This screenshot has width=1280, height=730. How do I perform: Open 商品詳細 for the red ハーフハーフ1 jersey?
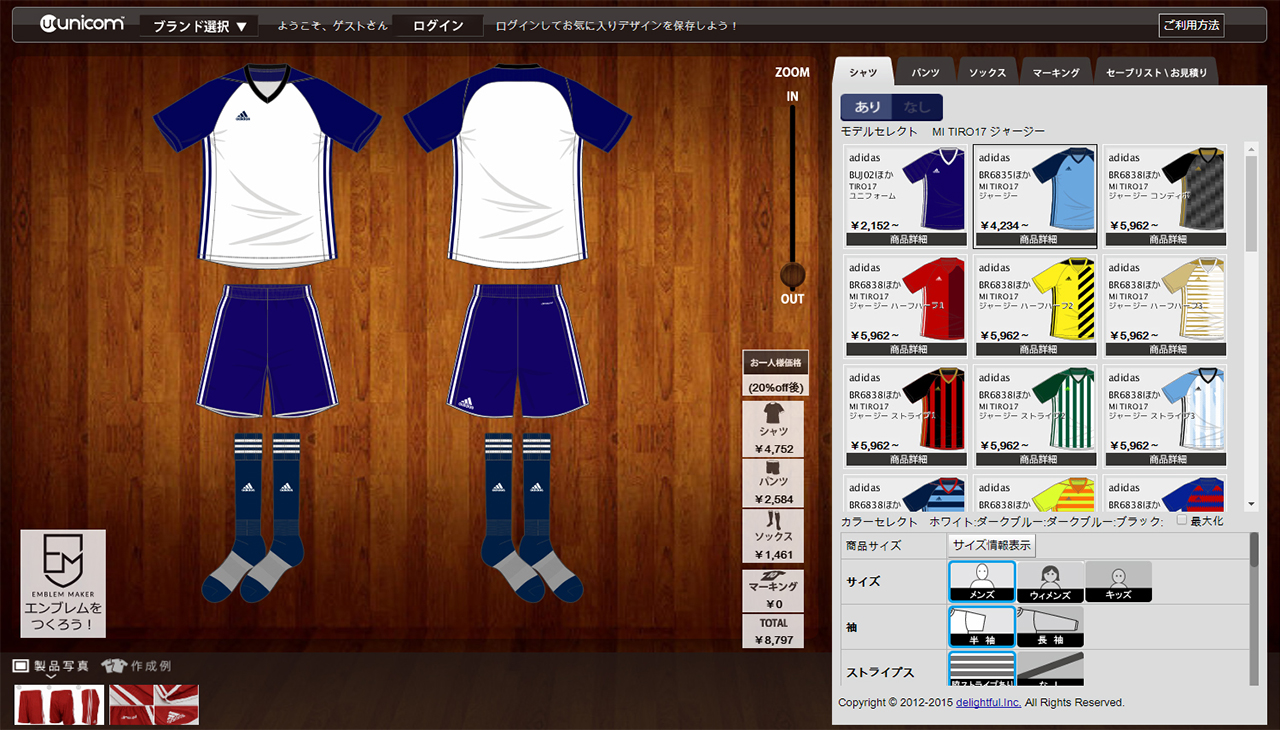tap(908, 350)
